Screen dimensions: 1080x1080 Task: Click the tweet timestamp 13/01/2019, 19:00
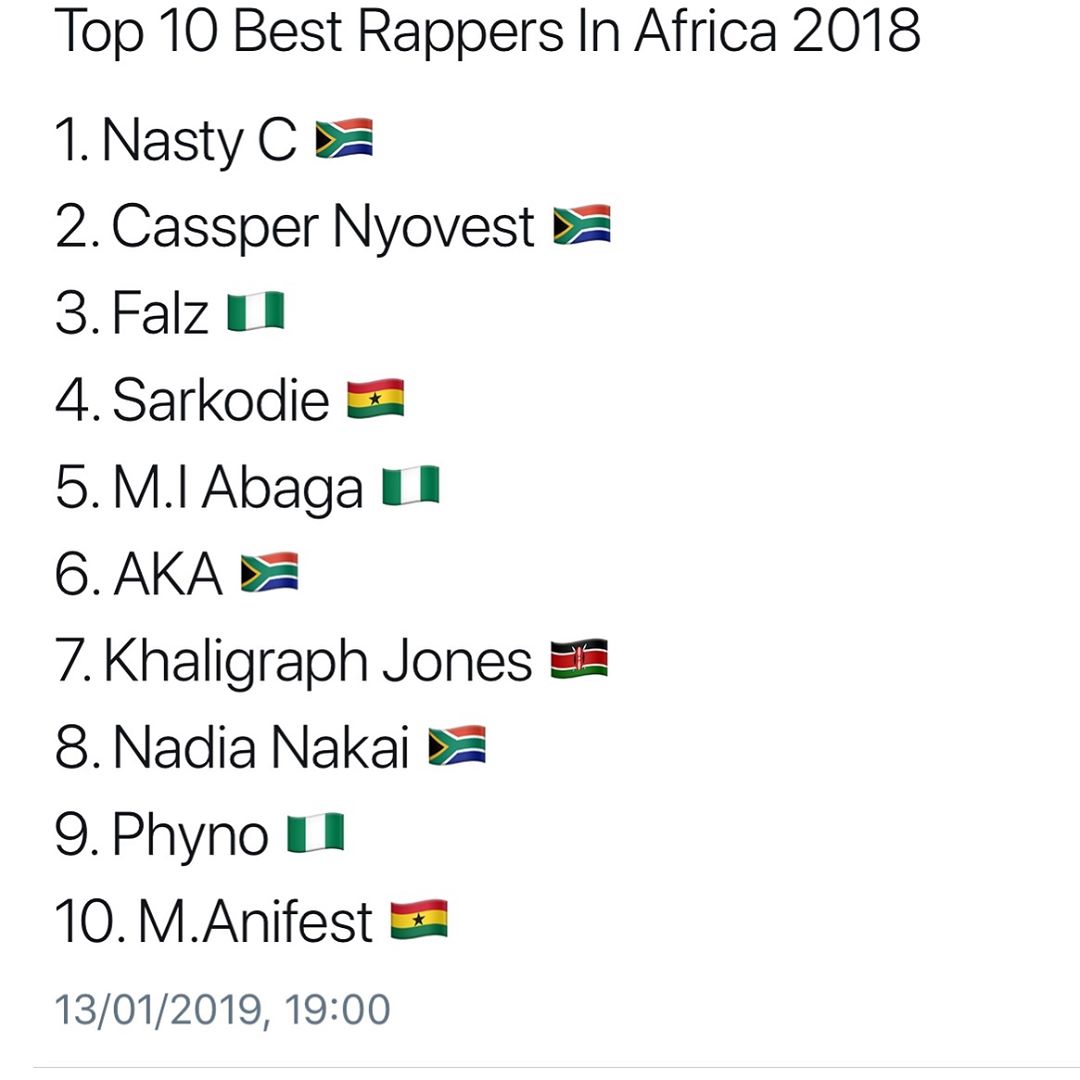tap(222, 1010)
